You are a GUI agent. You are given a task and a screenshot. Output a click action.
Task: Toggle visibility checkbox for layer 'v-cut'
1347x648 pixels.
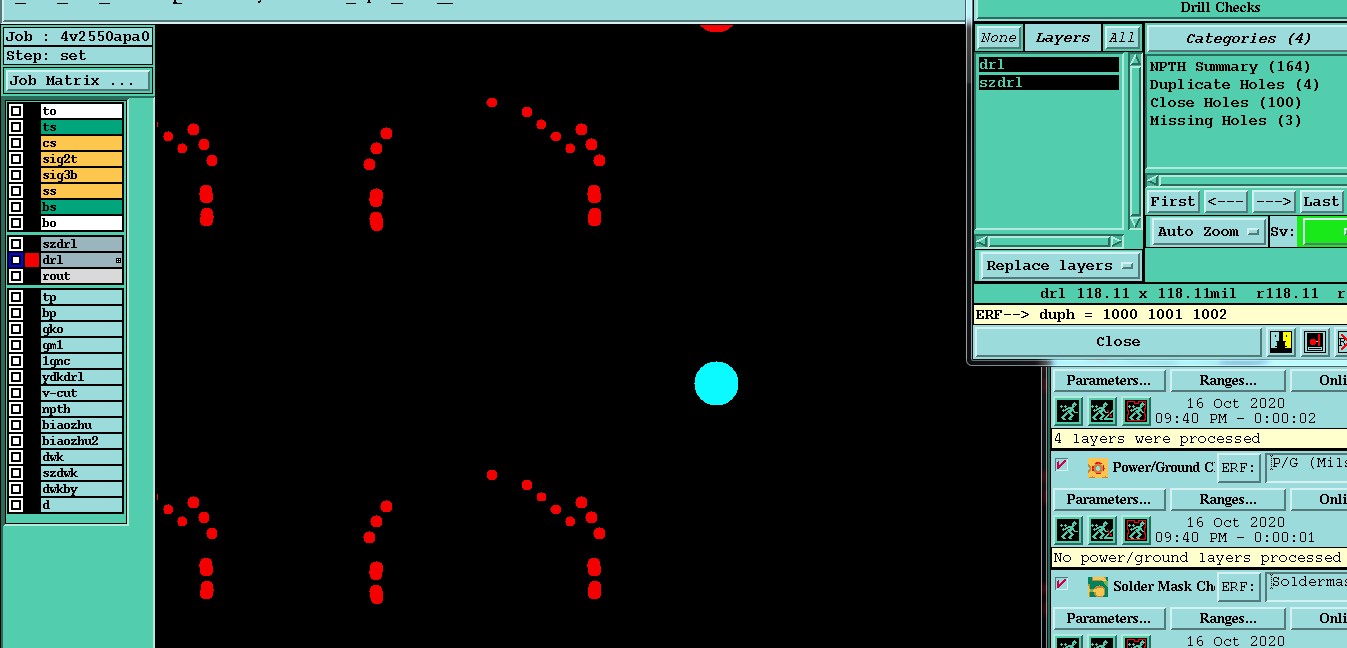coord(16,393)
